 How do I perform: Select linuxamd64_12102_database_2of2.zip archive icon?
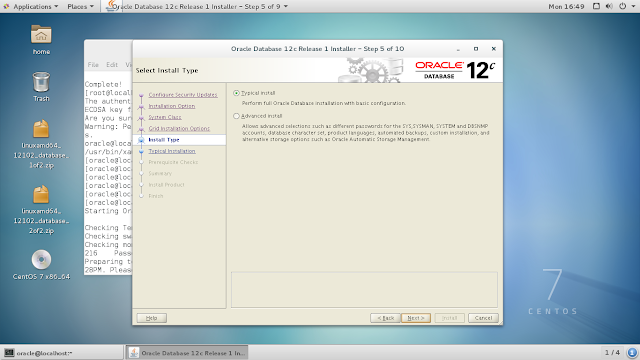pos(41,194)
